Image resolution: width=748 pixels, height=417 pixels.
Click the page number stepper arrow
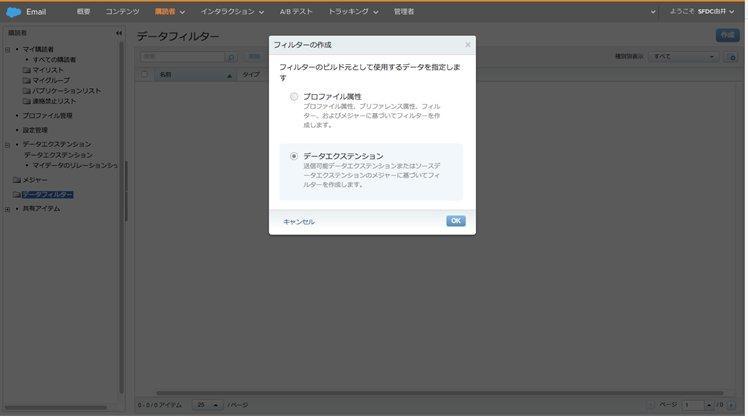click(x=708, y=405)
